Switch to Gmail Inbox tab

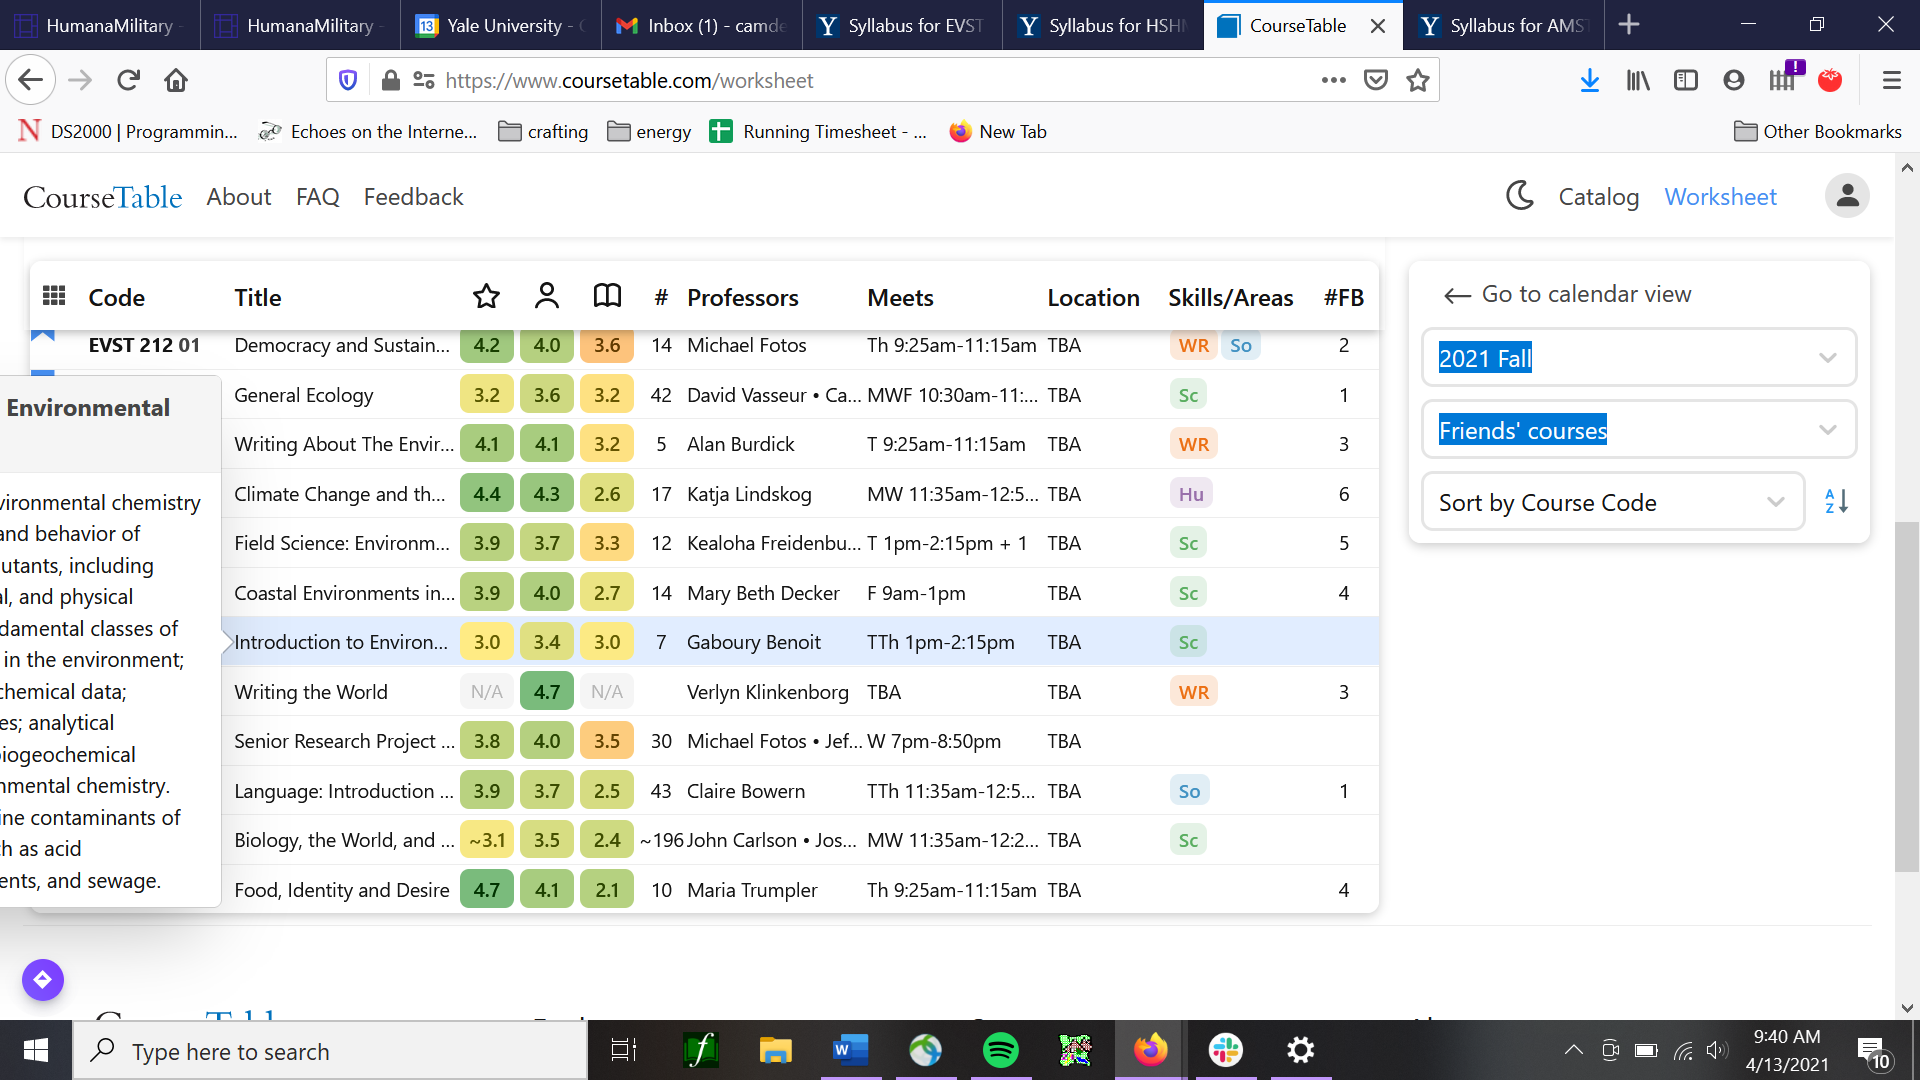tap(702, 25)
